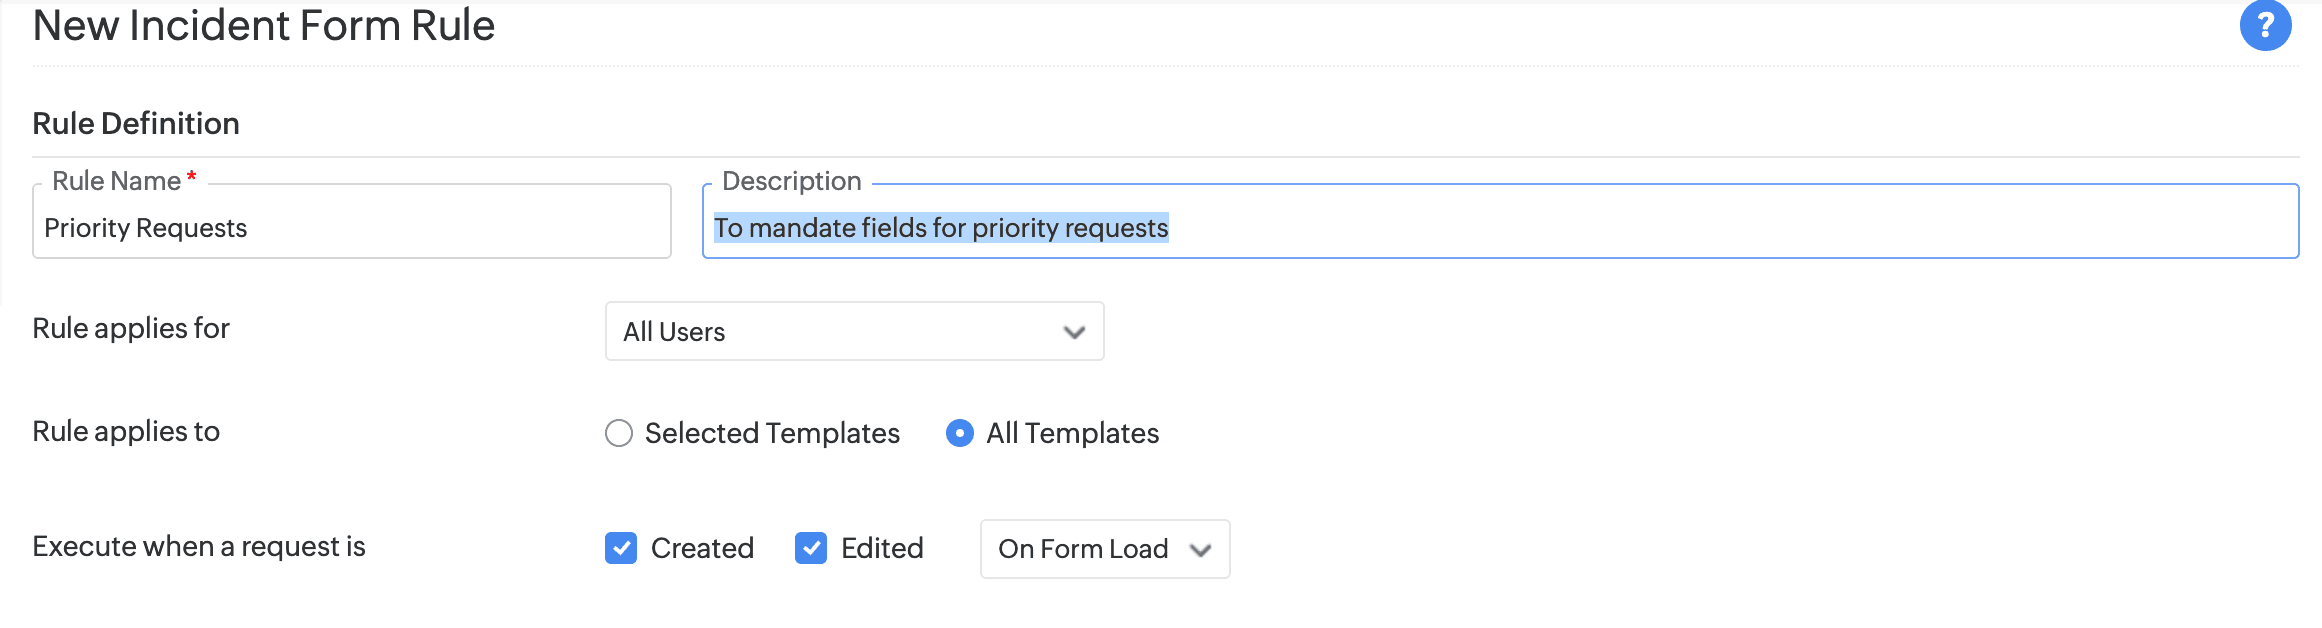Click the chevron arrow beside All Users
The image size is (2322, 628).
click(1074, 332)
